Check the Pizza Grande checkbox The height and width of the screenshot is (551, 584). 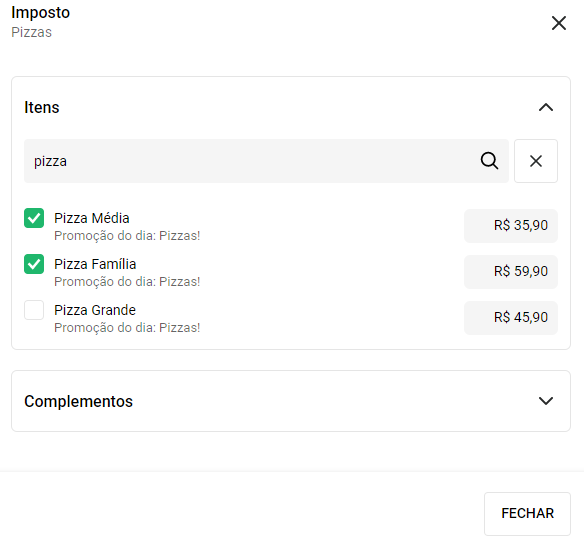coord(34,310)
